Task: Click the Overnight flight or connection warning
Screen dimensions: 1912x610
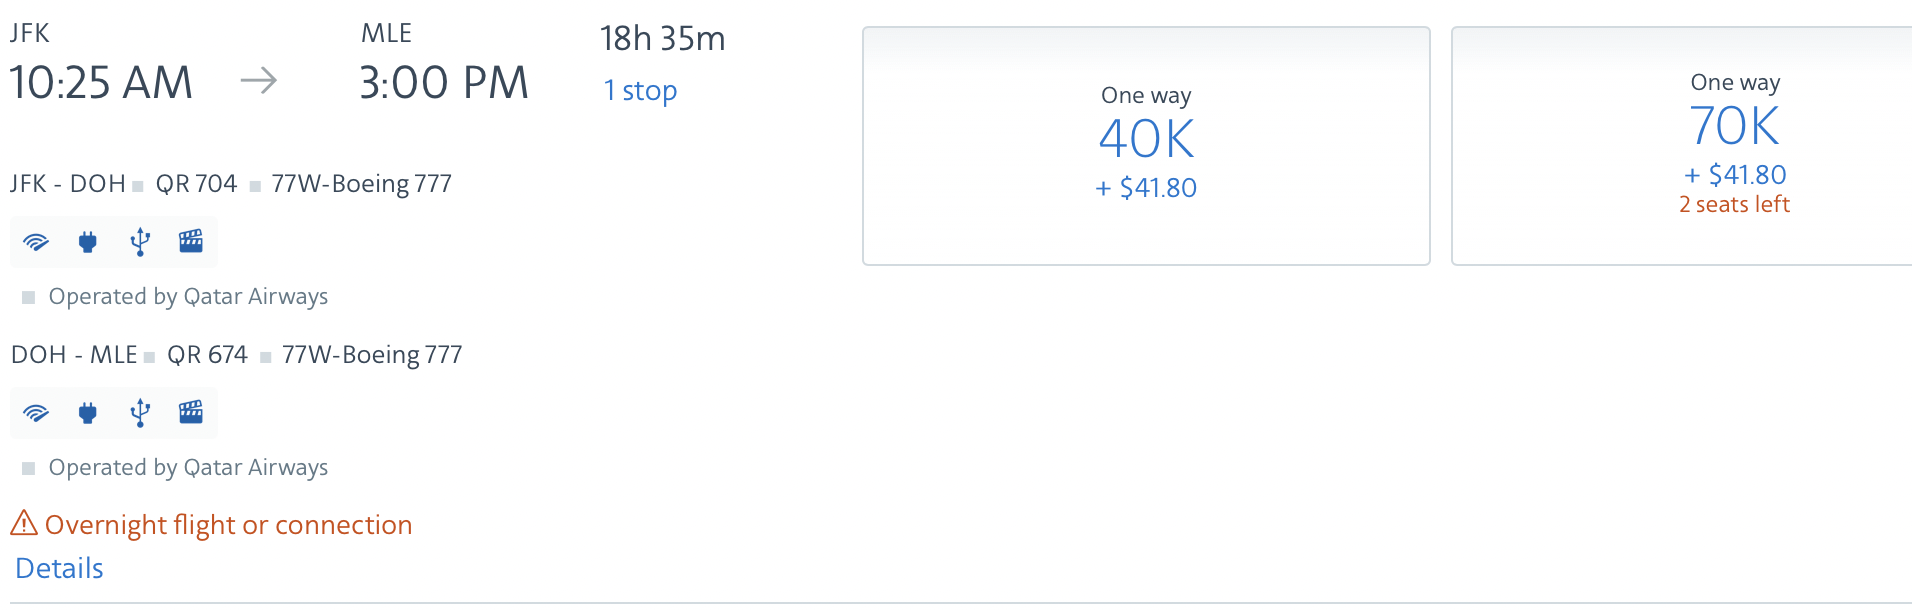Action: [228, 525]
